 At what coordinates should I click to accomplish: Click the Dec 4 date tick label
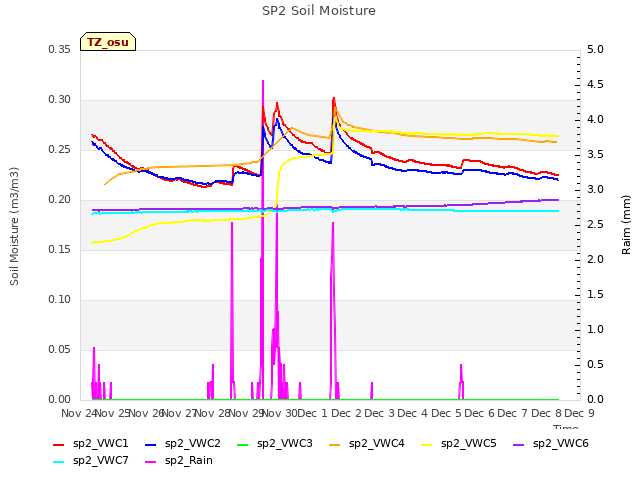pyautogui.click(x=413, y=413)
